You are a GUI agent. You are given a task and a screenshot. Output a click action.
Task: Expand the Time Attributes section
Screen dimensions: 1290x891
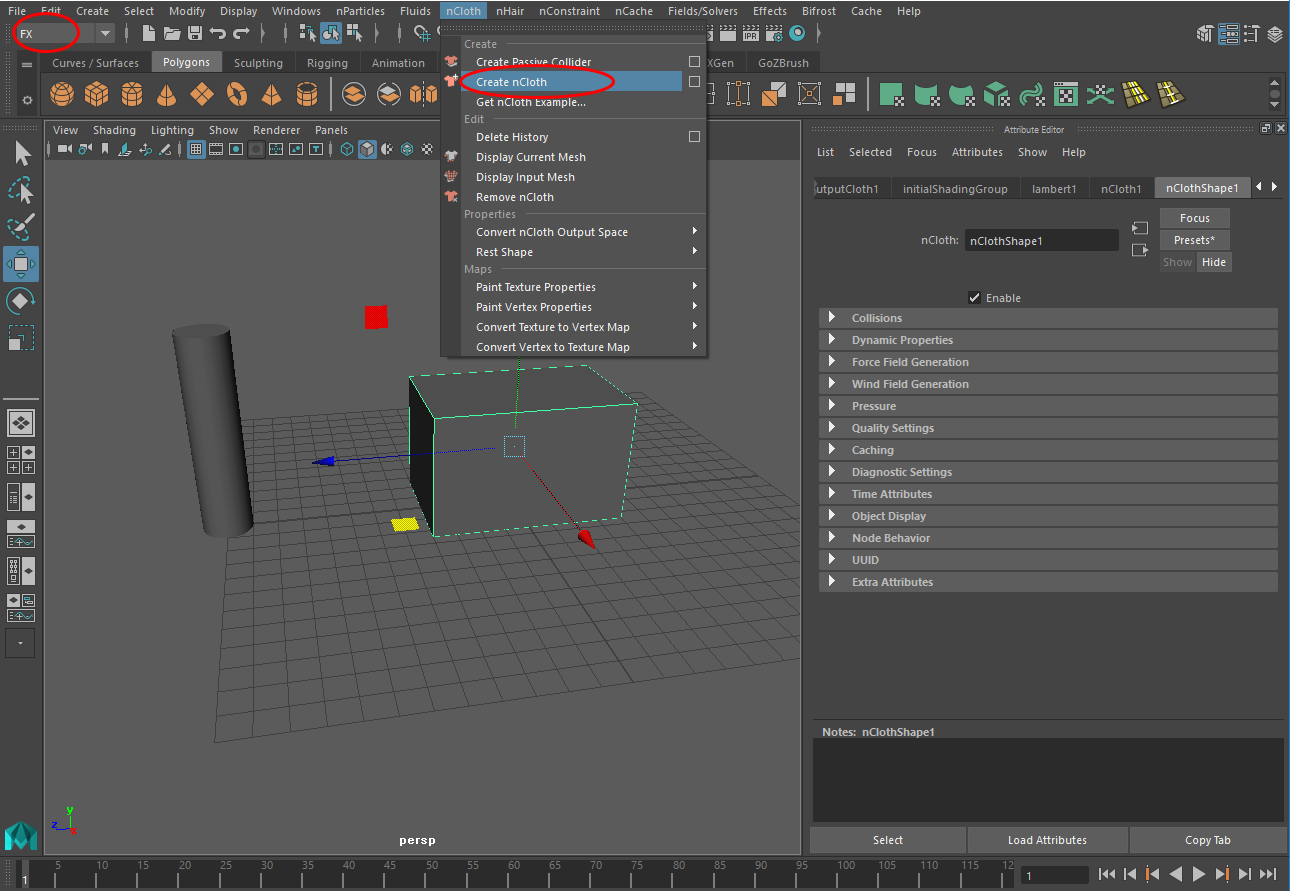[x=1048, y=494]
